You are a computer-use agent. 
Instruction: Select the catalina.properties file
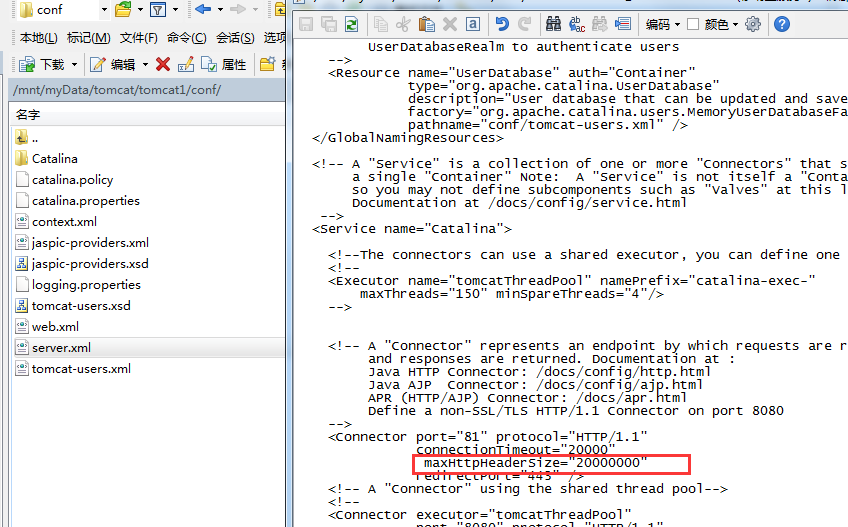(x=77, y=201)
